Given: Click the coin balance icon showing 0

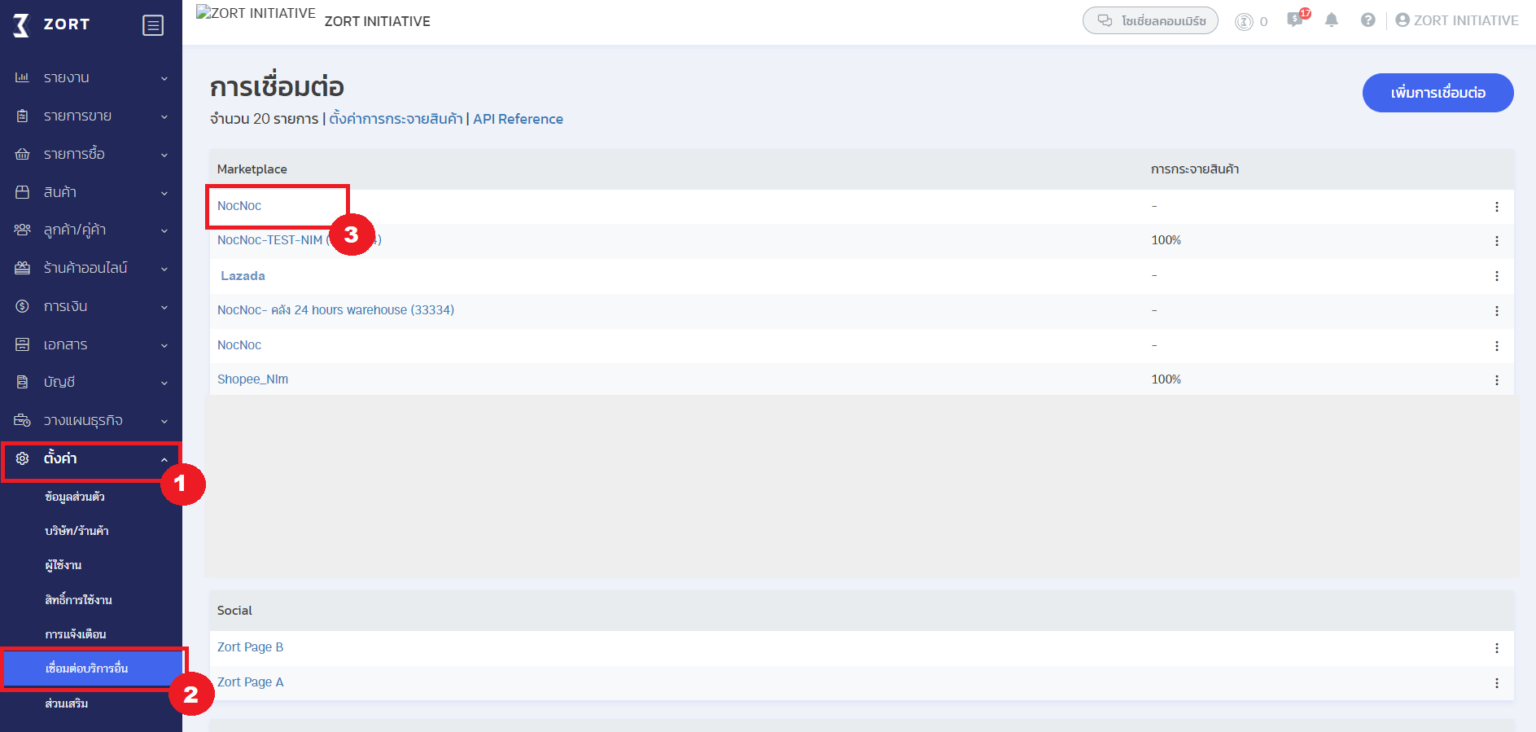Looking at the screenshot, I should coord(1243,20).
